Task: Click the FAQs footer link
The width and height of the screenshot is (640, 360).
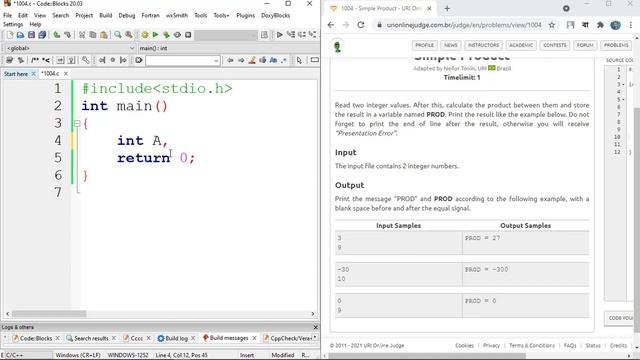Action: tap(570, 346)
